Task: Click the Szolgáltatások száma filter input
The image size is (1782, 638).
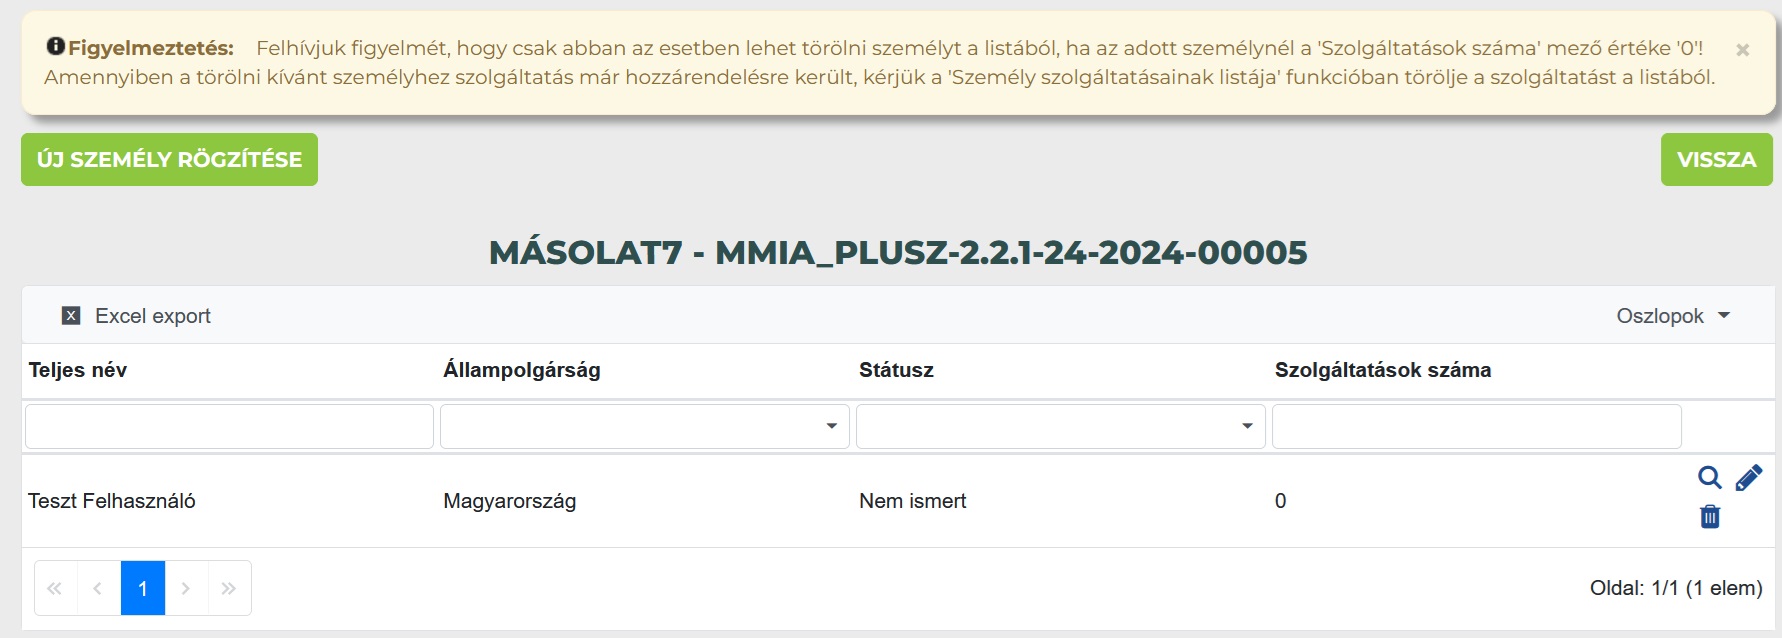Action: point(1476,426)
